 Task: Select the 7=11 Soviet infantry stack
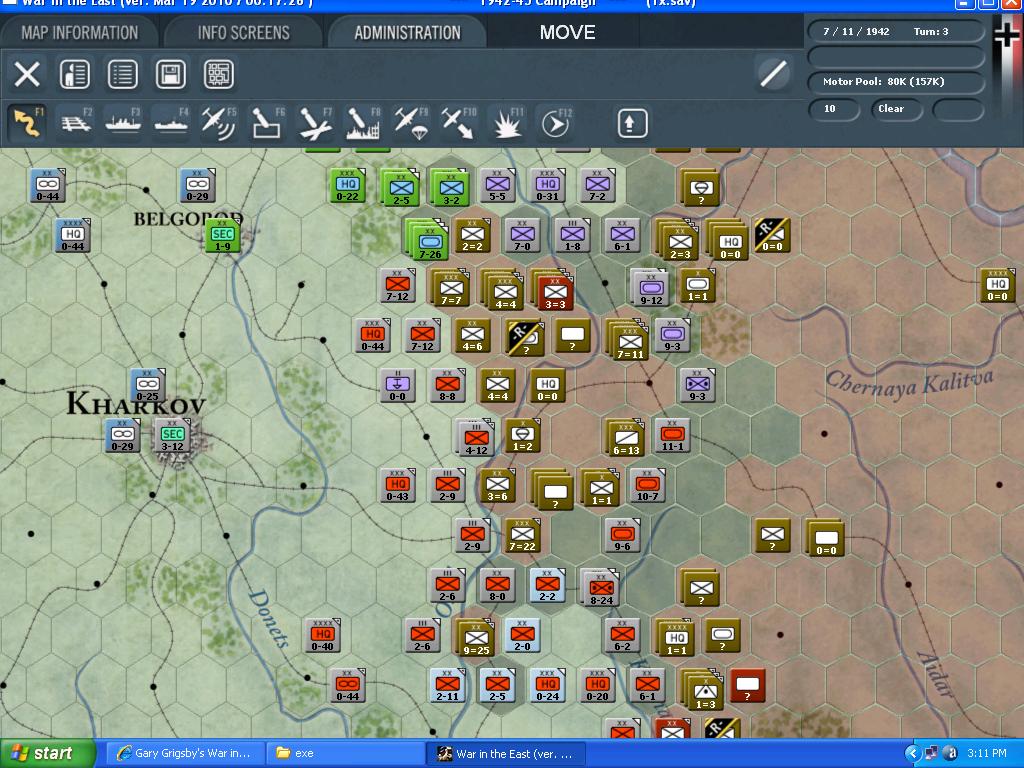pyautogui.click(x=629, y=340)
